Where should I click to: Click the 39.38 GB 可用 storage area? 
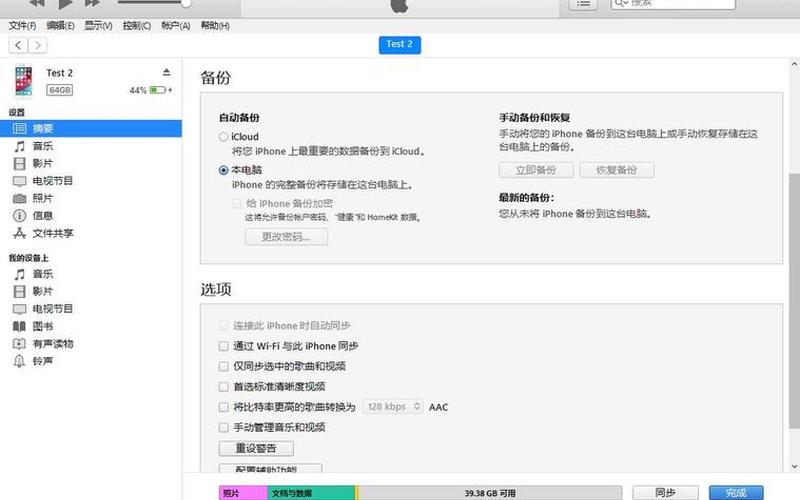coord(490,493)
